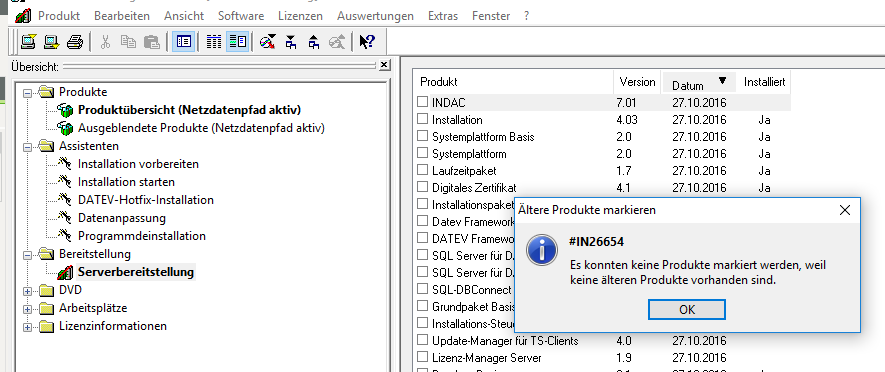Tick the Lizenz-Manager Server checkbox
Image resolution: width=885 pixels, height=372 pixels.
423,357
